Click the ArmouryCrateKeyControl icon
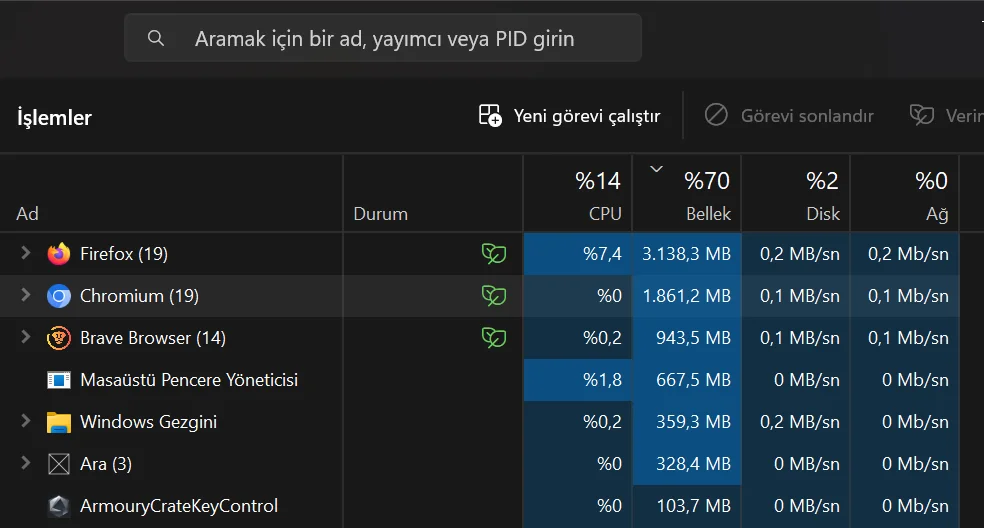Image resolution: width=984 pixels, height=528 pixels. pyautogui.click(x=59, y=506)
